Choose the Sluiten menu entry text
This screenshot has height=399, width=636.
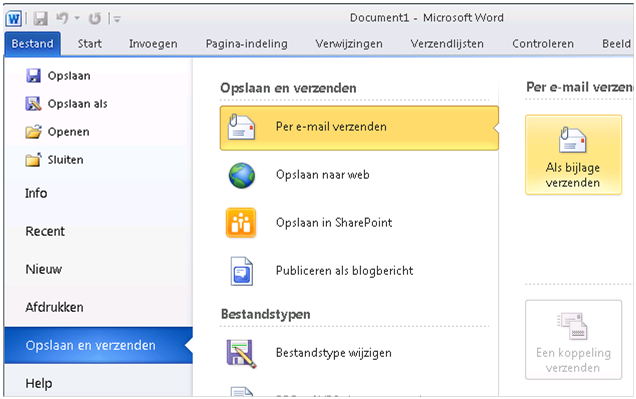pos(65,160)
